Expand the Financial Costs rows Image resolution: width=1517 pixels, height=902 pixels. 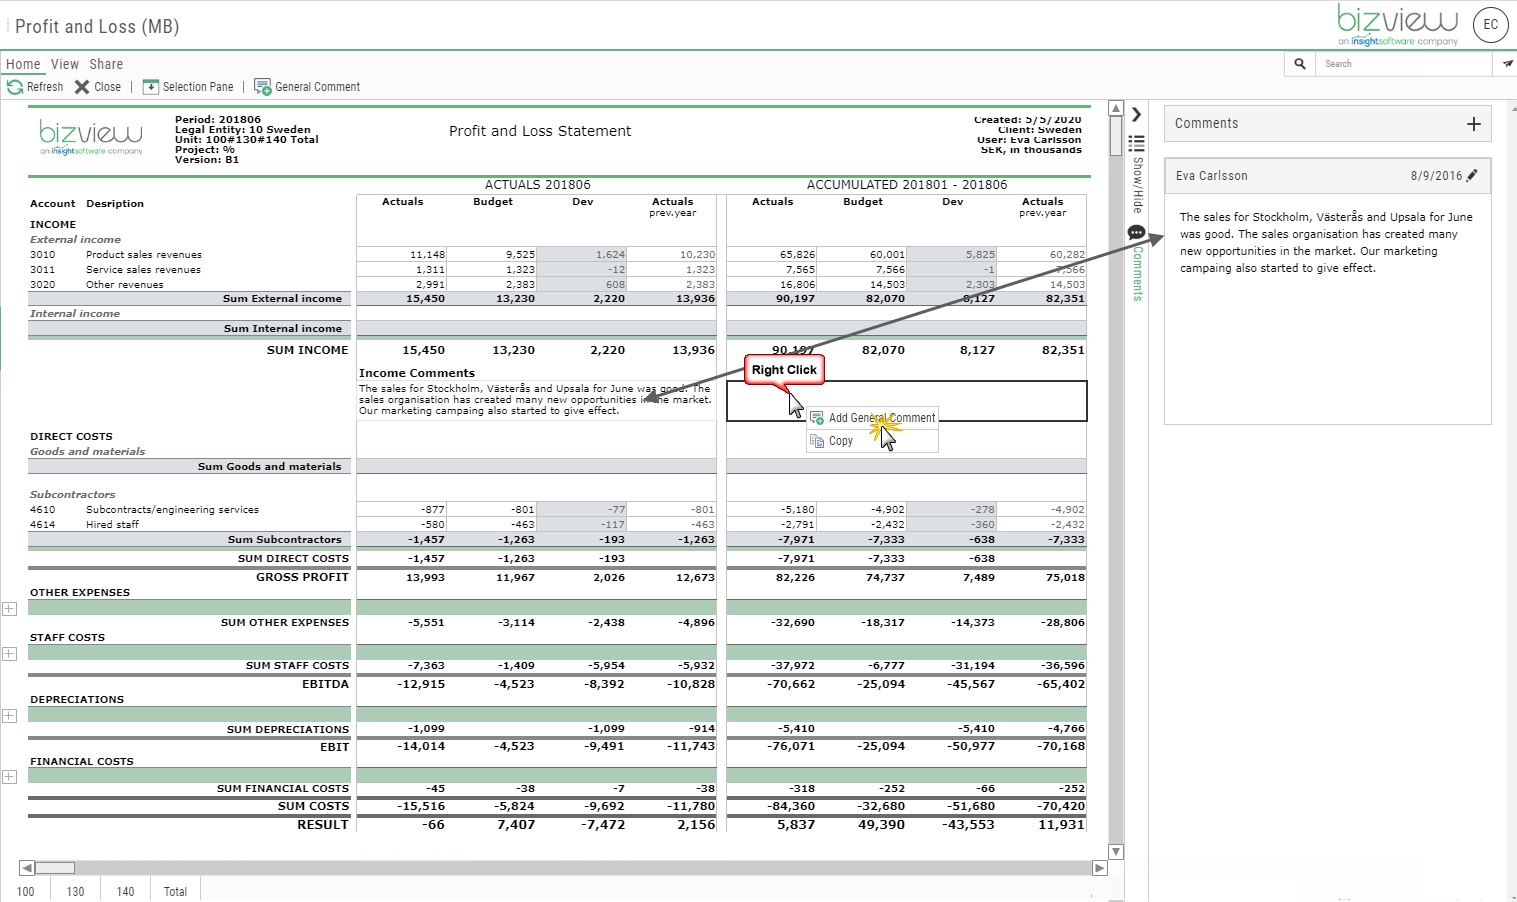9,777
